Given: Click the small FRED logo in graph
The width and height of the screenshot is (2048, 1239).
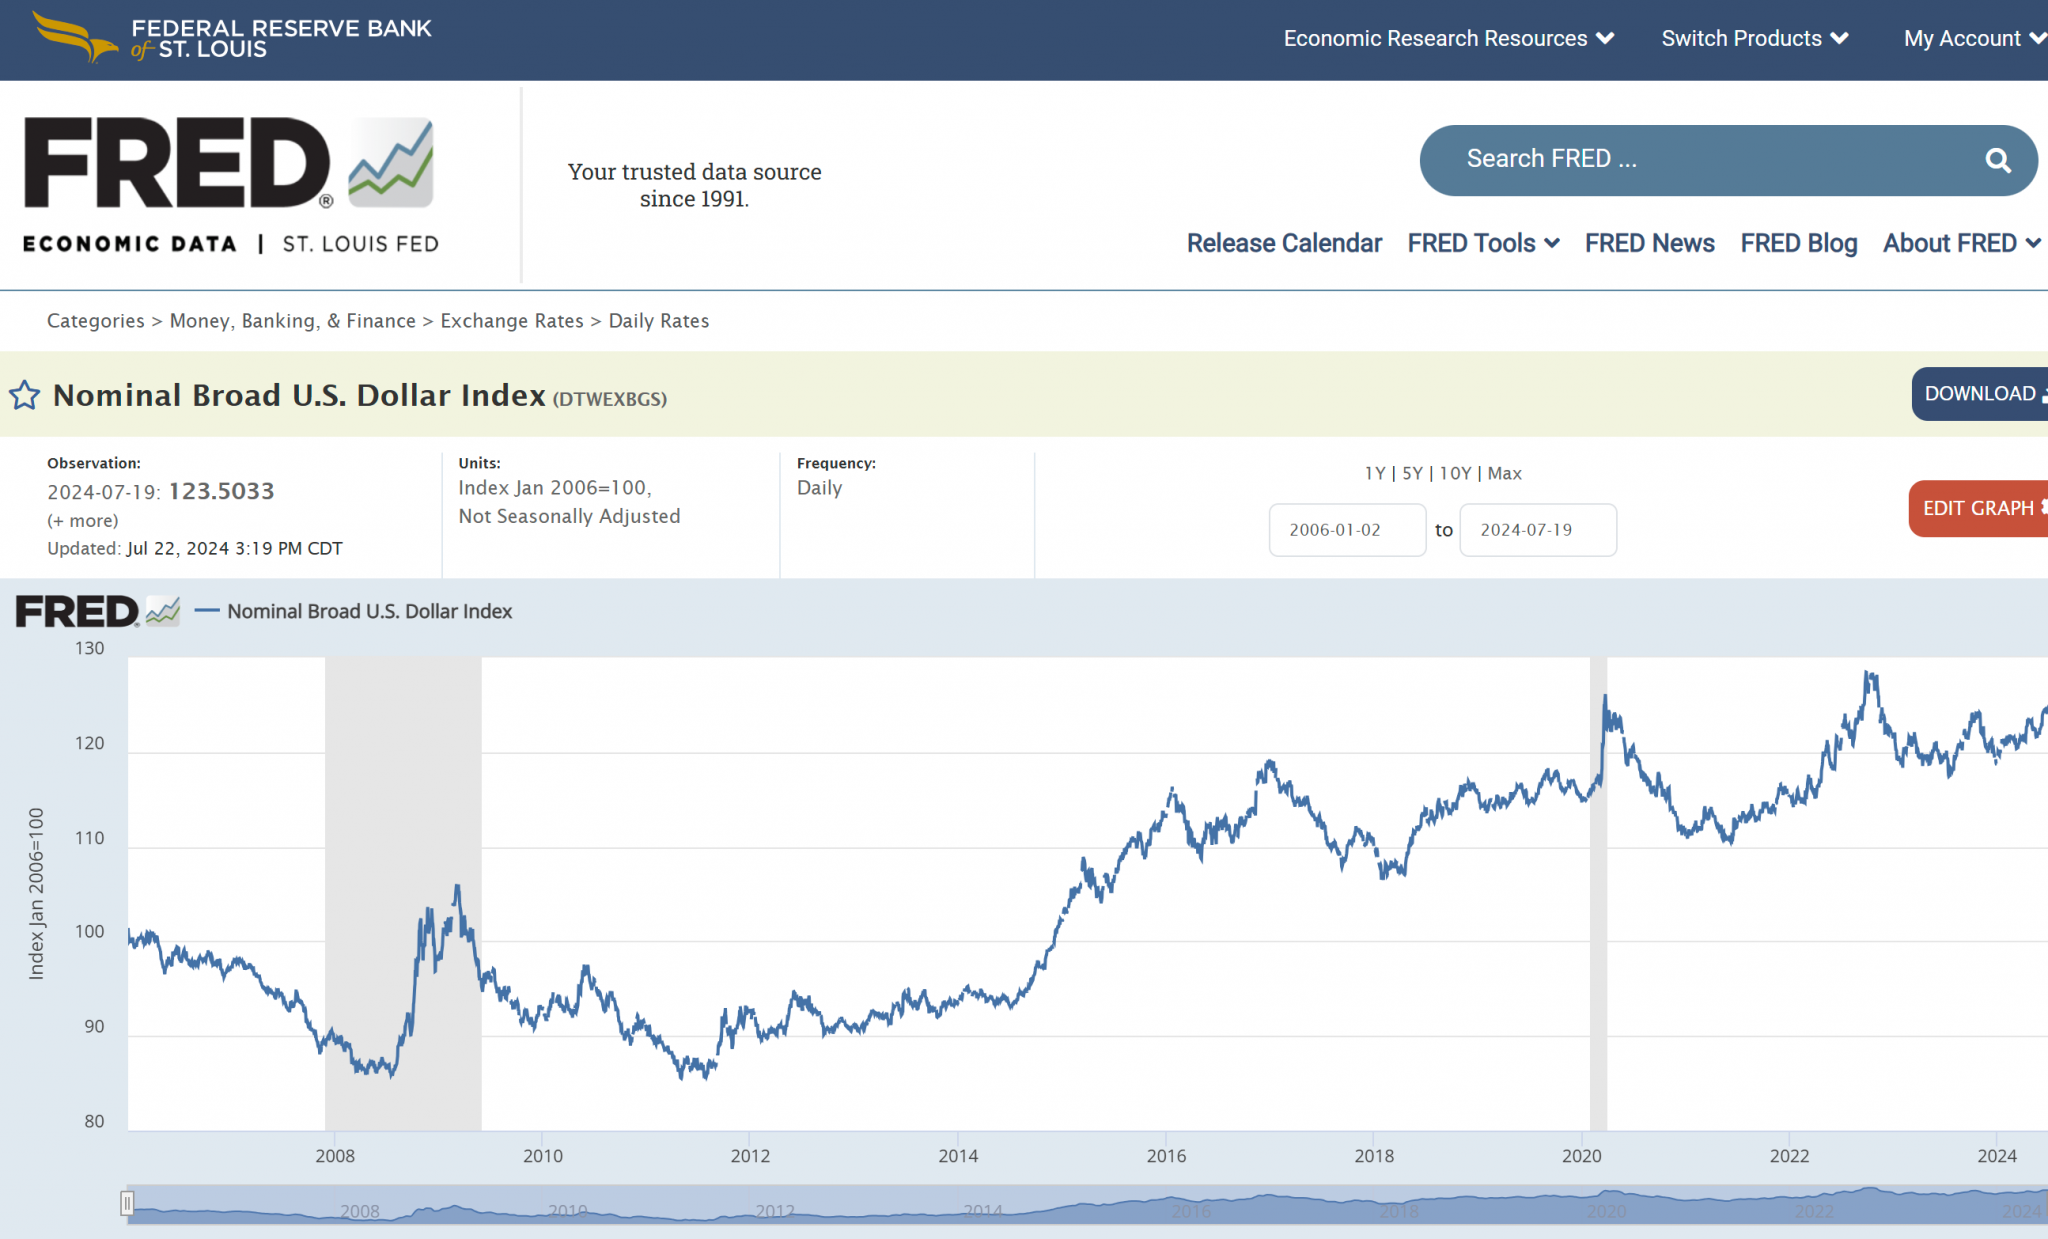Looking at the screenshot, I should pos(97,611).
